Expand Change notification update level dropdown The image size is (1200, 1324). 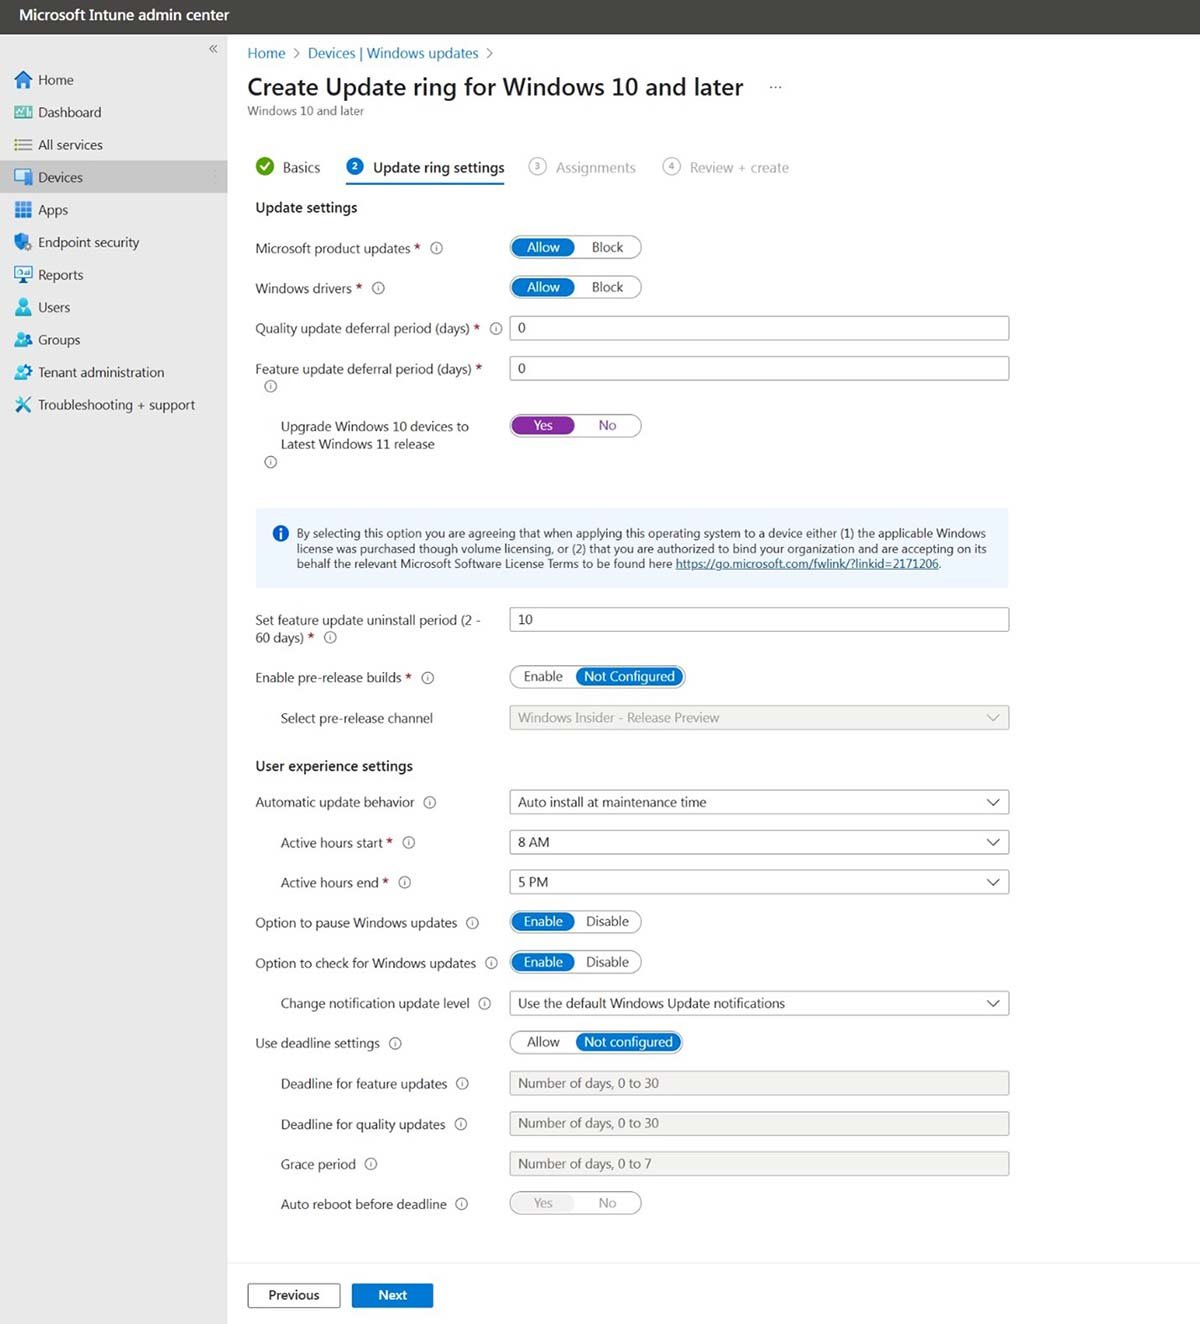pyautogui.click(x=758, y=1003)
